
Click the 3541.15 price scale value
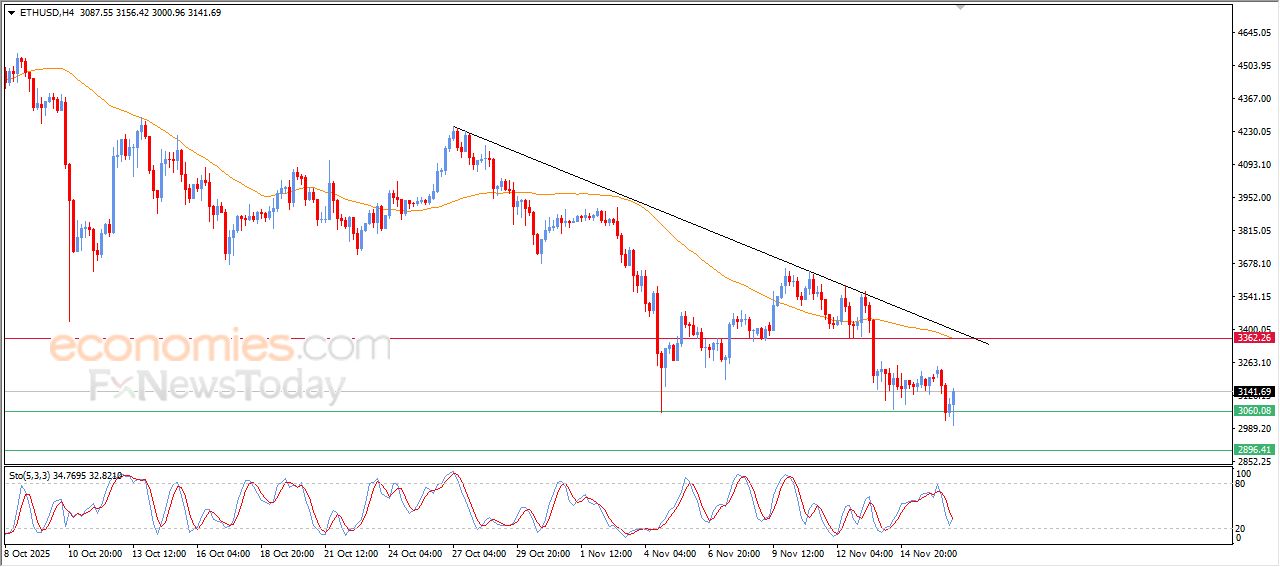pos(1254,297)
